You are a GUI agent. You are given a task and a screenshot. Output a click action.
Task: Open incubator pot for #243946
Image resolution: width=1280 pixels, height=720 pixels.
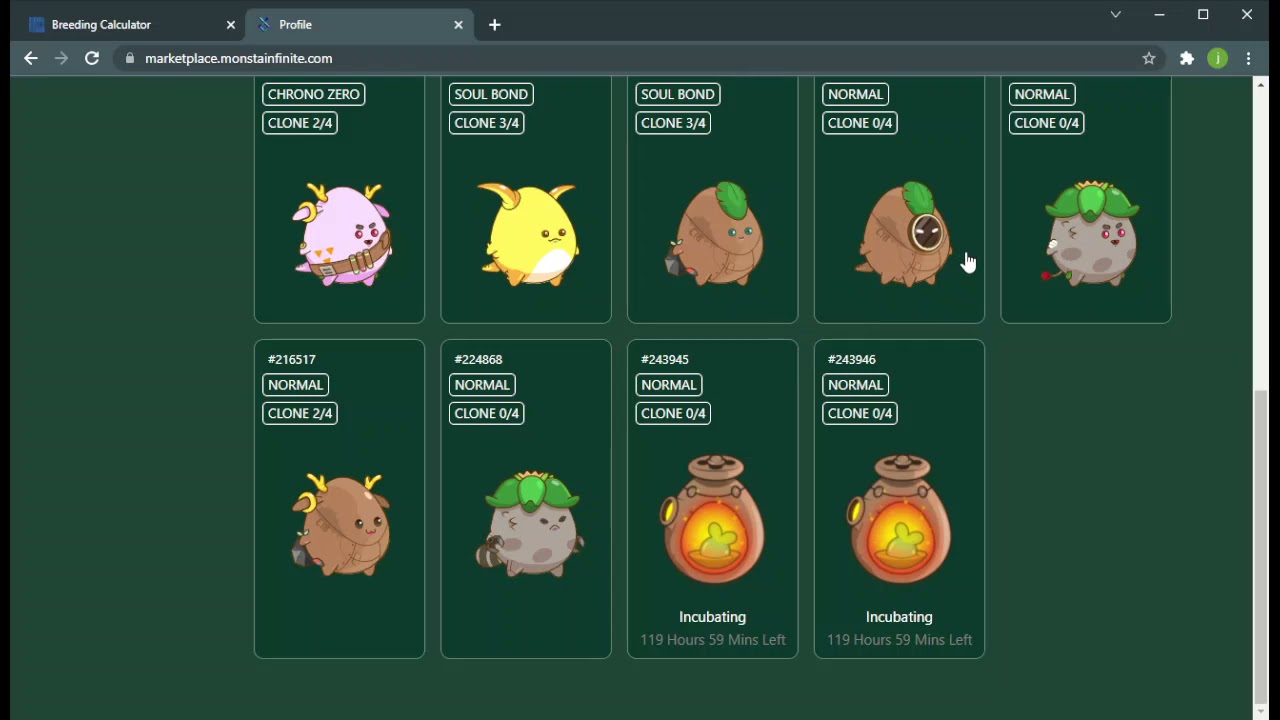pos(899,519)
